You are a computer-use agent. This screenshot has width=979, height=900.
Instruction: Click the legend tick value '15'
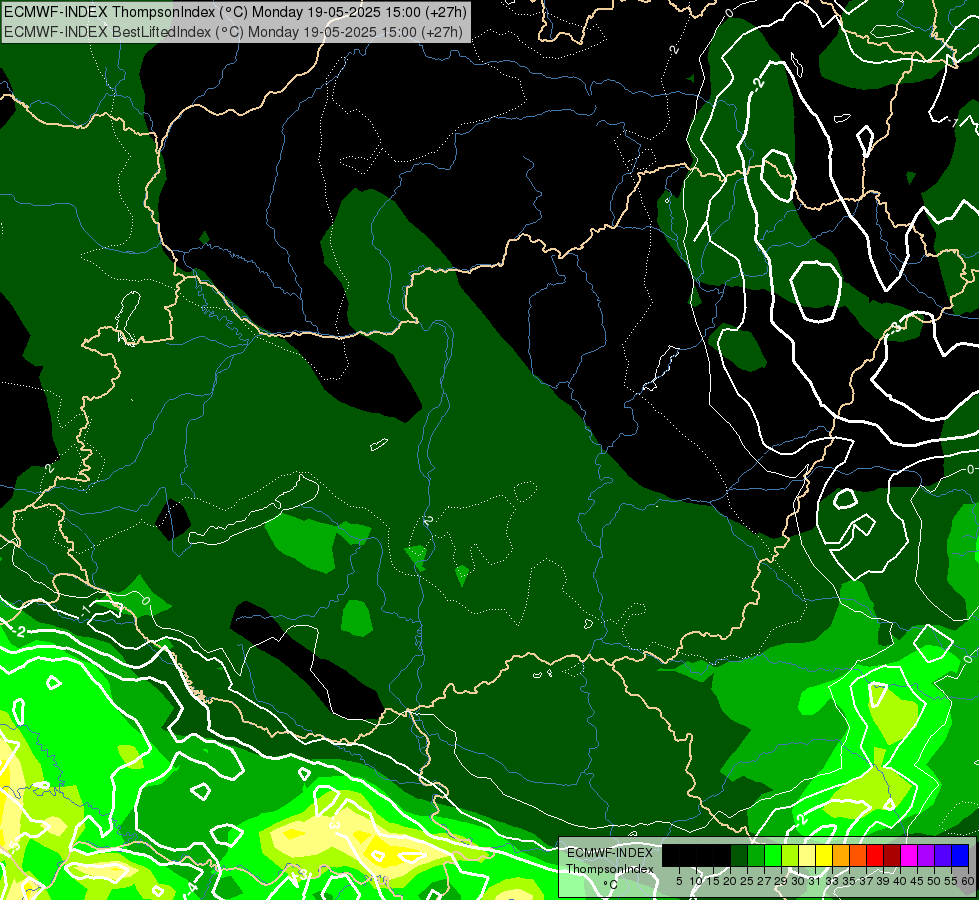(x=713, y=881)
